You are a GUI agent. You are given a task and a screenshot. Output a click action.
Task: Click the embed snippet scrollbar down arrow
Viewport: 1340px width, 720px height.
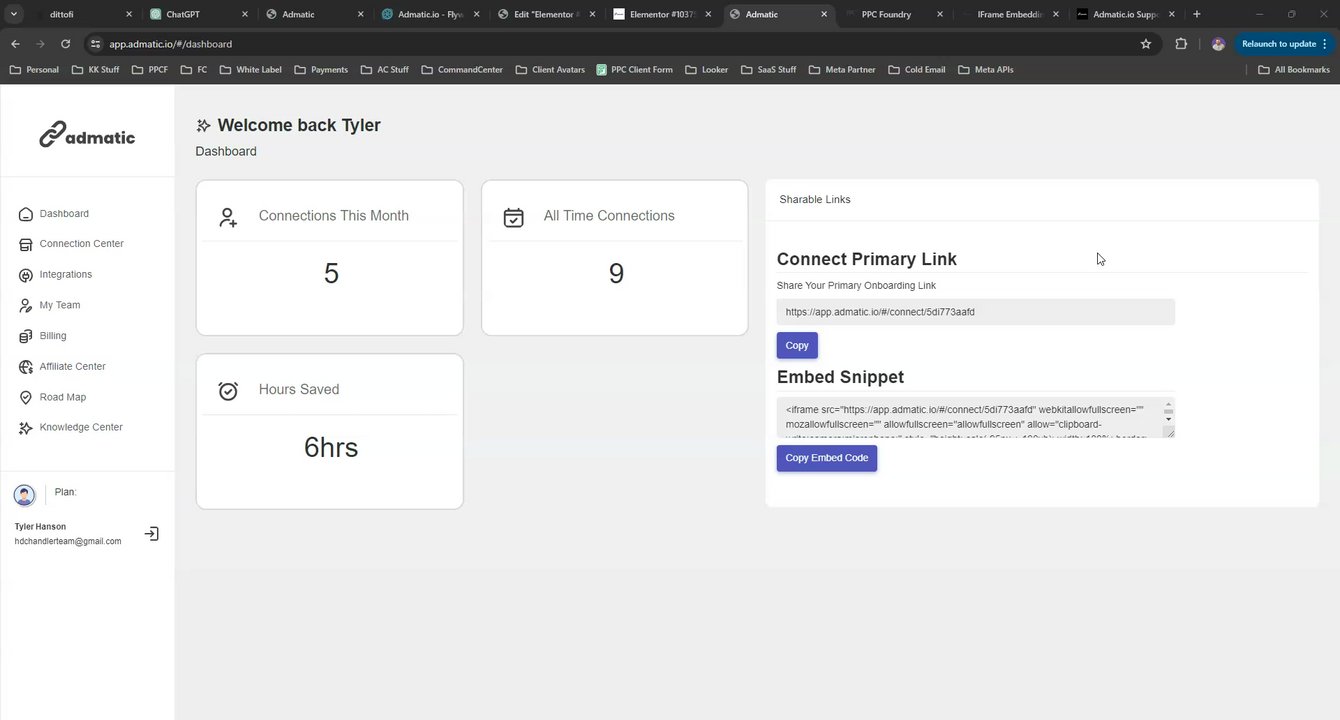(x=1168, y=420)
